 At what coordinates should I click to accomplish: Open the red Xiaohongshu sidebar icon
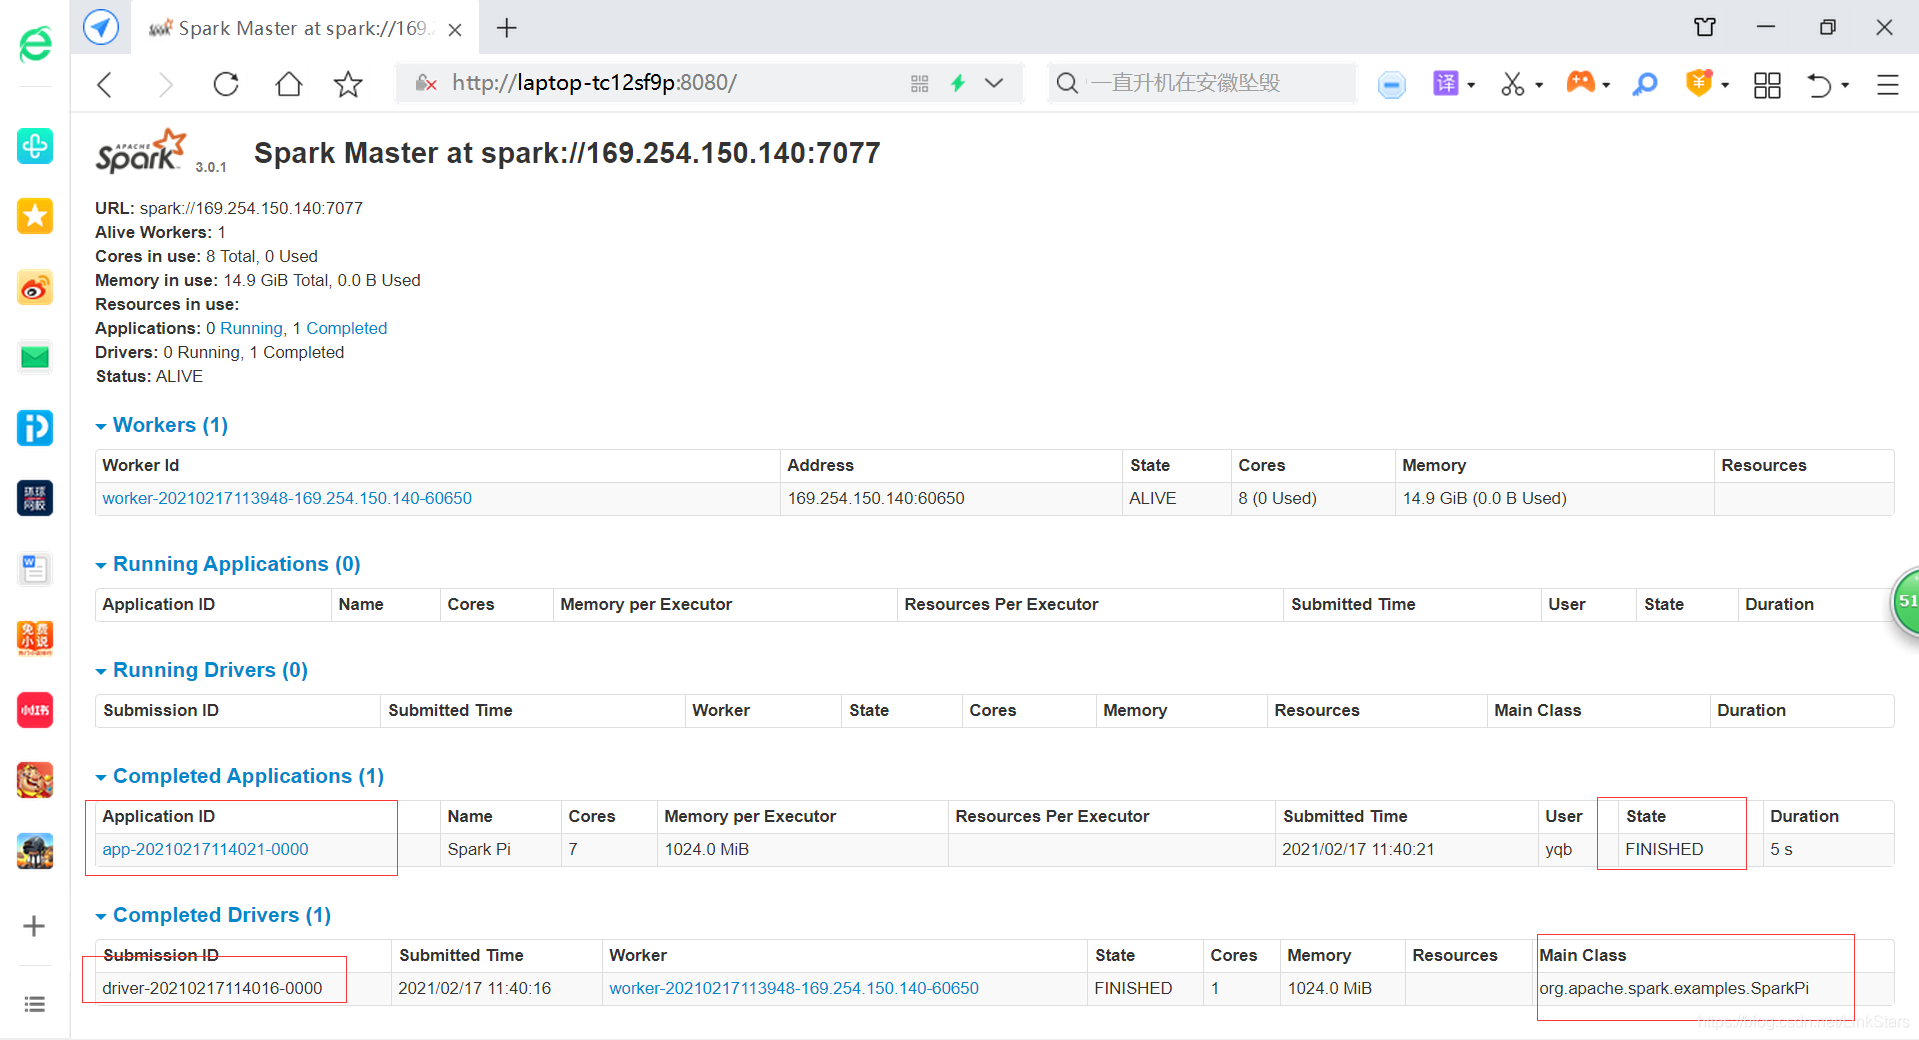coord(35,710)
